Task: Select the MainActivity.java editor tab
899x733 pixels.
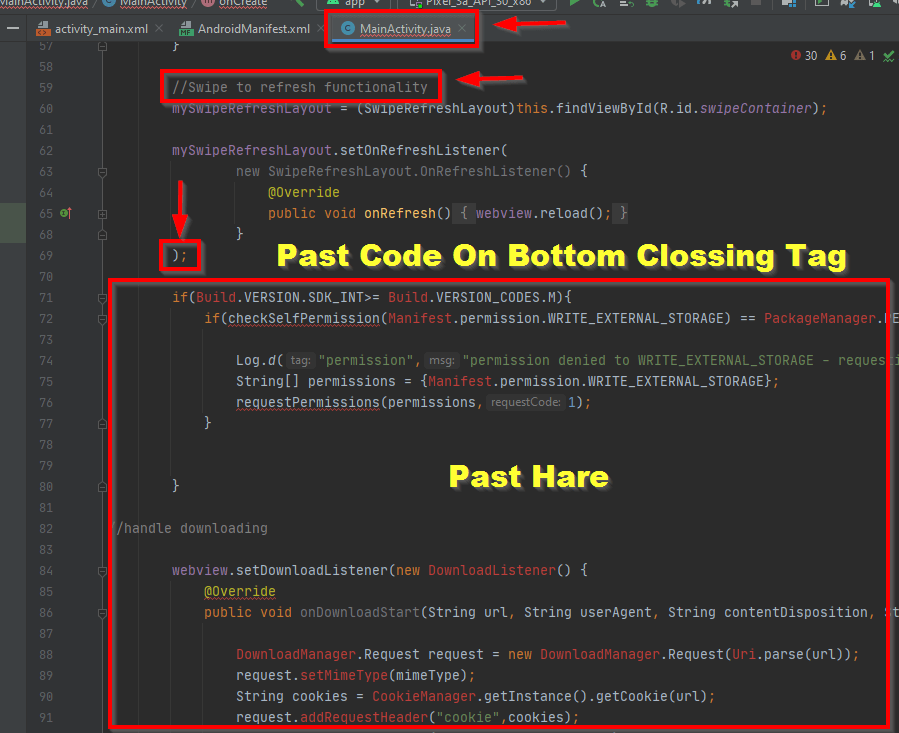Action: click(405, 29)
